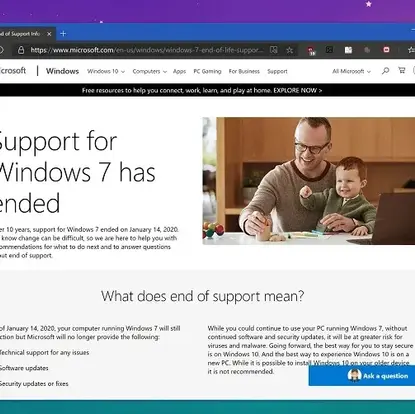Click the gray puzzle extension icon
The height and width of the screenshot is (414, 415).
click(367, 50)
